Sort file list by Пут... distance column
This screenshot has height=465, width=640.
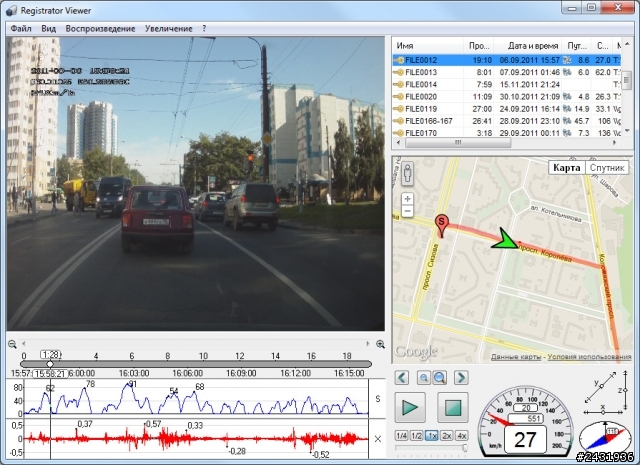577,46
